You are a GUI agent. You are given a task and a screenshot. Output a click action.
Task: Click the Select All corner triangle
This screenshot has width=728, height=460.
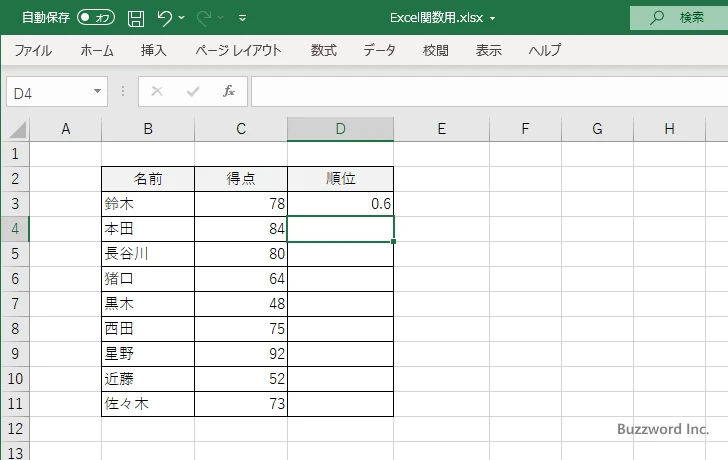17,129
